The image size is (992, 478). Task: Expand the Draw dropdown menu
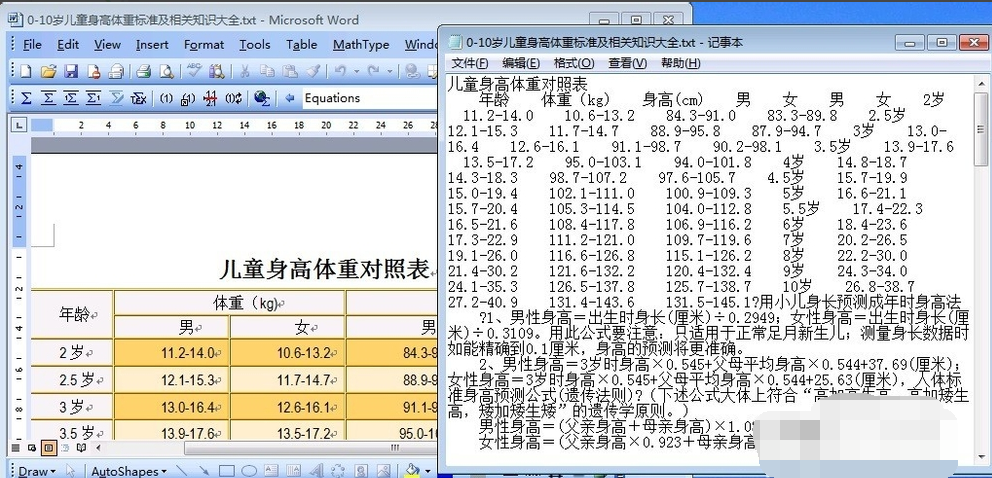pos(37,470)
